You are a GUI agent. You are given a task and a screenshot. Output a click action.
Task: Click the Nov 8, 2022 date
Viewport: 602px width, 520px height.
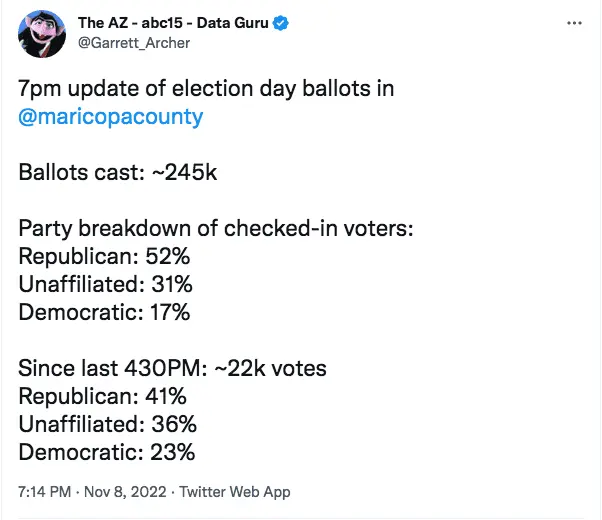tap(117, 492)
